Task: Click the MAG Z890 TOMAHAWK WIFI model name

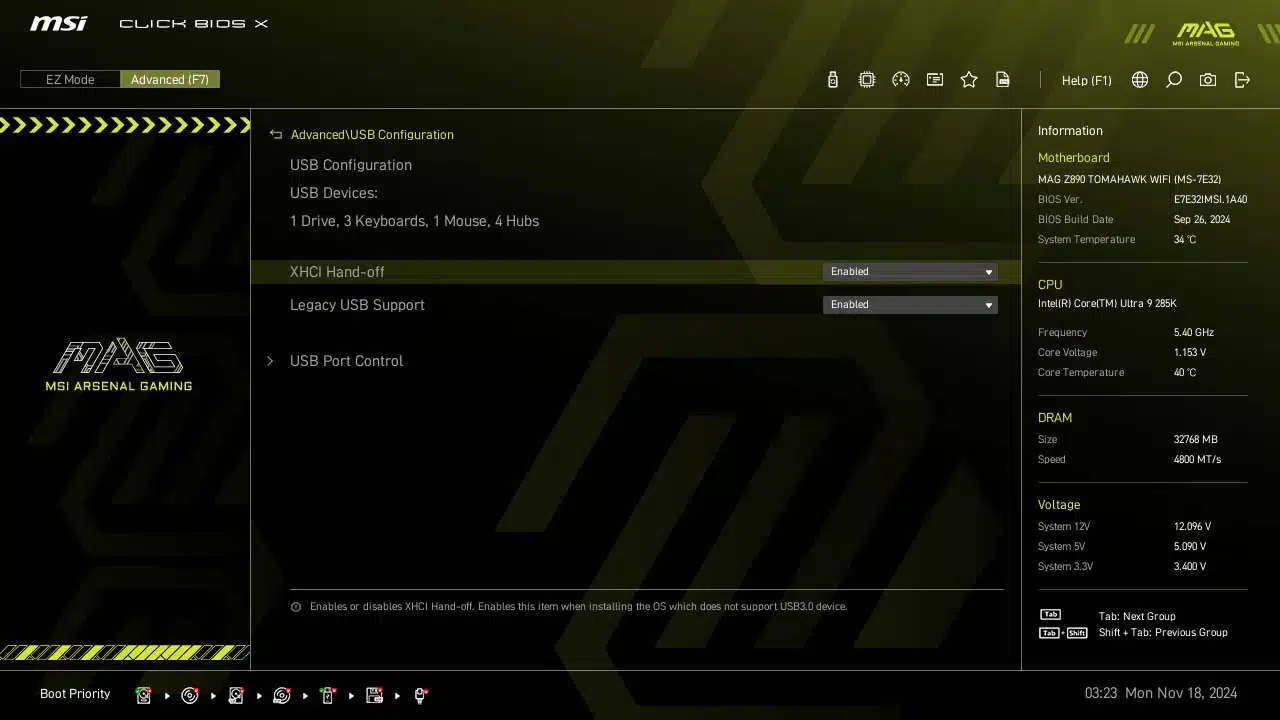Action: (1129, 180)
